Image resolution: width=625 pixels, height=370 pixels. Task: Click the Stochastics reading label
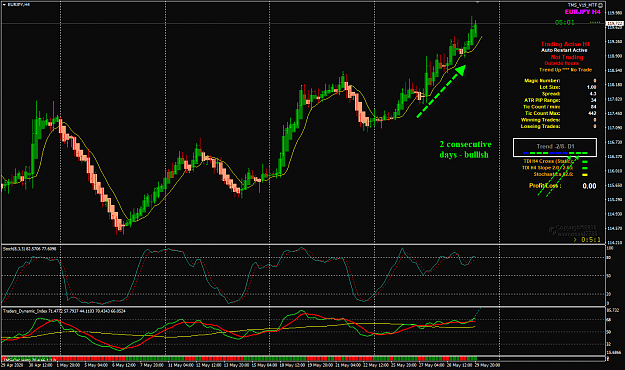(x=553, y=174)
